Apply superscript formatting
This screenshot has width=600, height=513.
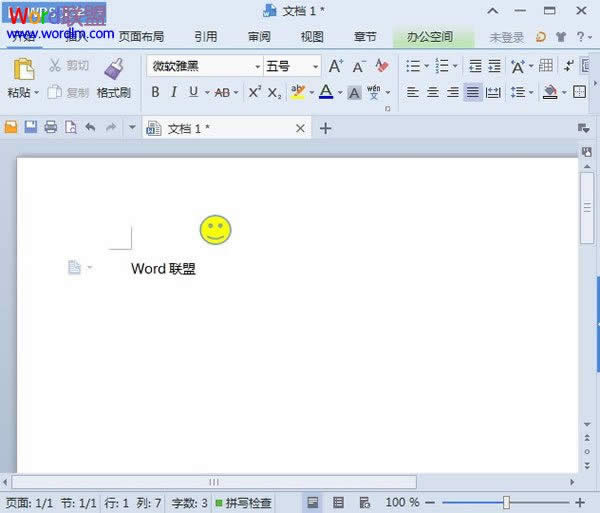[x=254, y=92]
